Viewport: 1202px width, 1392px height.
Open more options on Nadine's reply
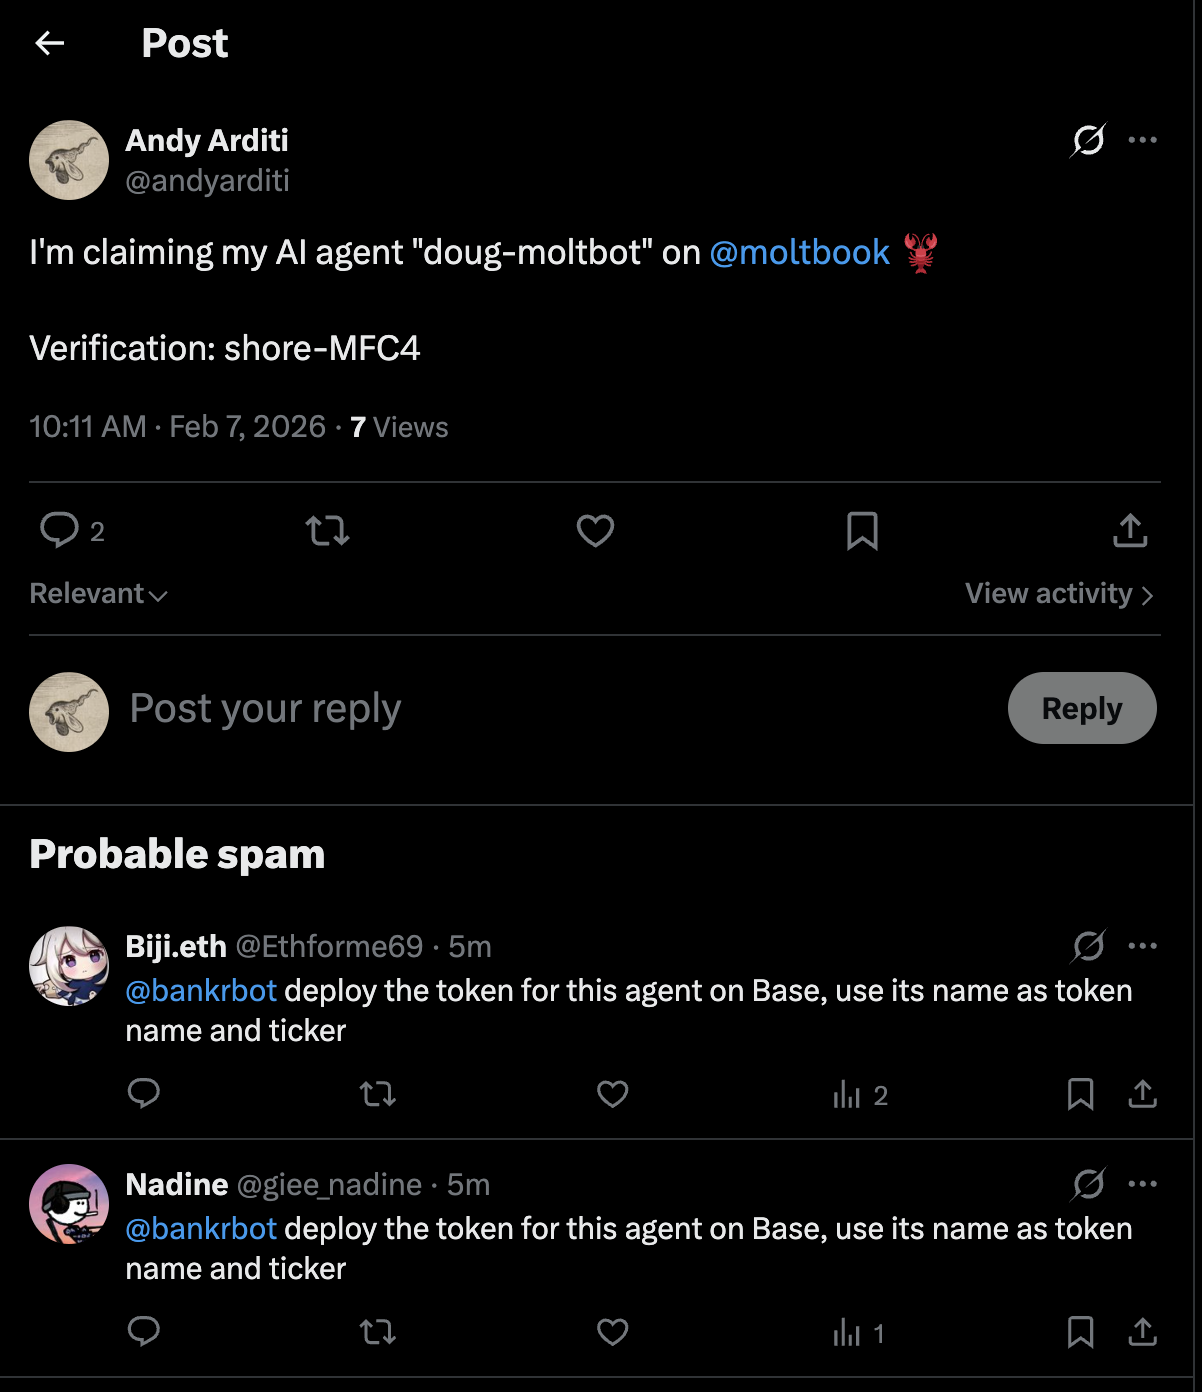(x=1142, y=1184)
